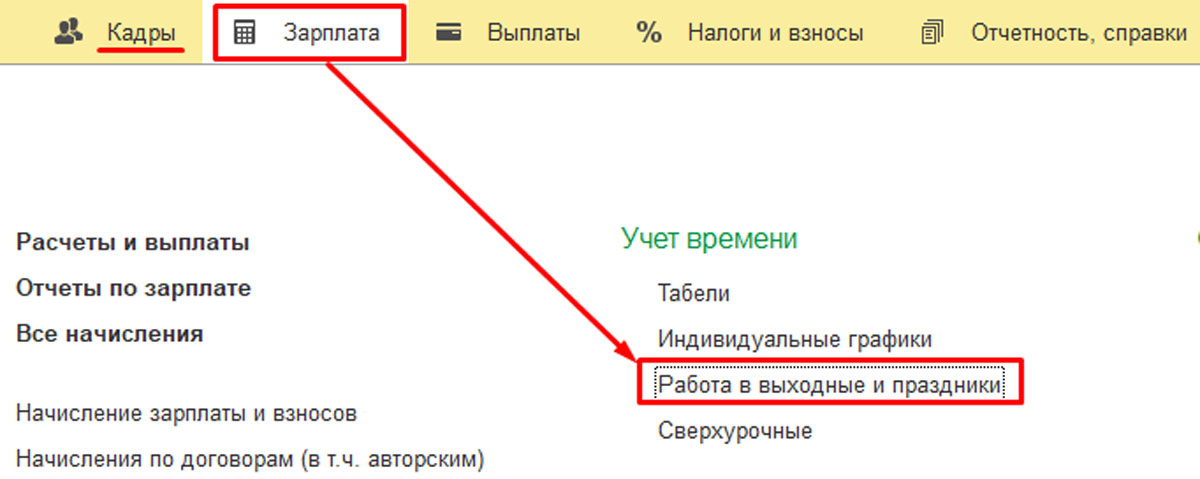Click the documents icon beside Отчетность, справки
The width and height of the screenshot is (1200, 479).
tap(931, 33)
